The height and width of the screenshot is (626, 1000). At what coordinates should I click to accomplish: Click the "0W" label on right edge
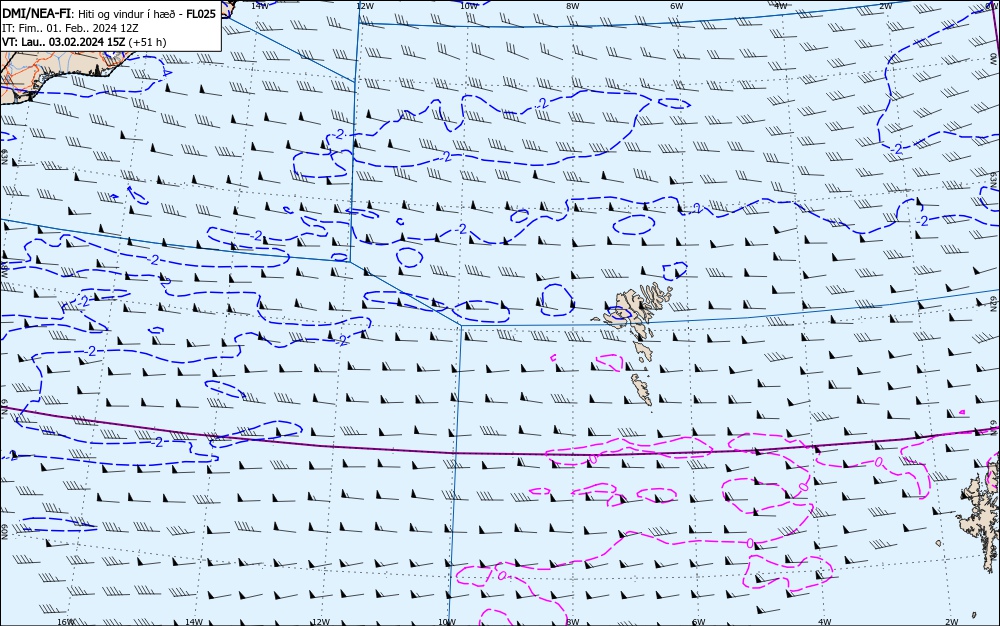click(994, 57)
